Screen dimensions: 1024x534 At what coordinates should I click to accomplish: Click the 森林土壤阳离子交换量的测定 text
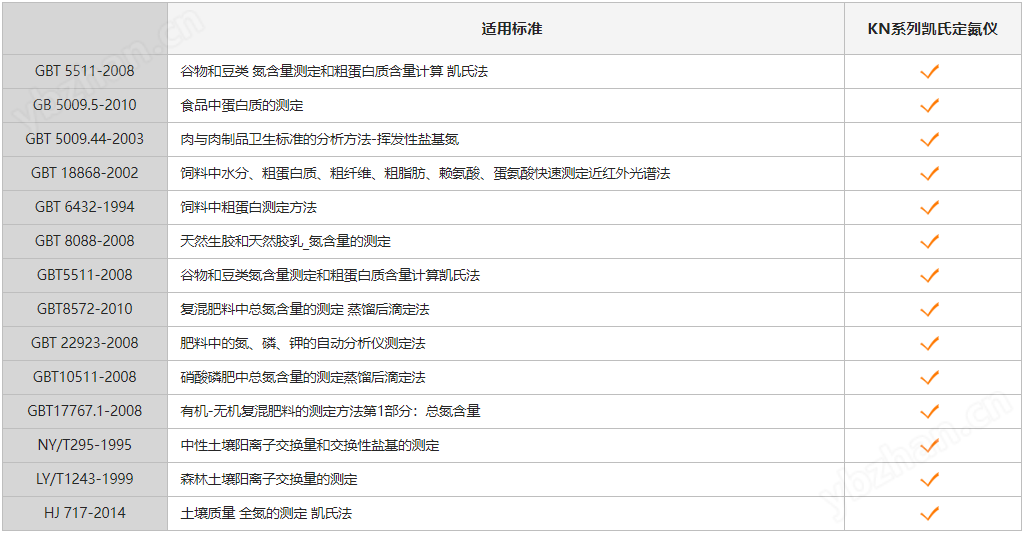click(268, 479)
